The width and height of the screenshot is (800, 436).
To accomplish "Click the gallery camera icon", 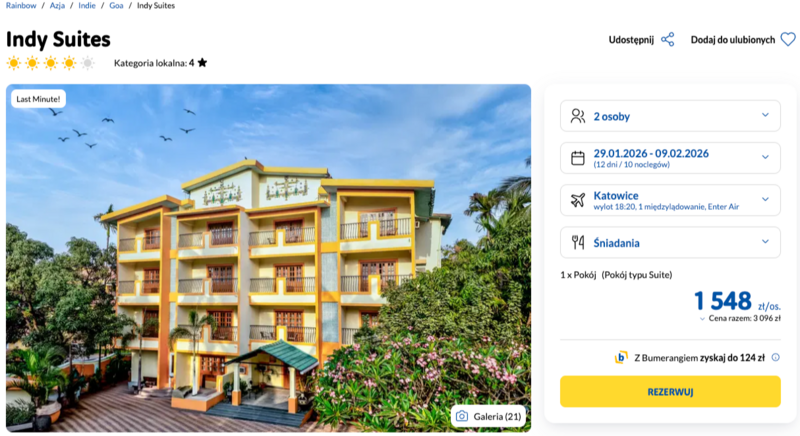I will click(462, 416).
